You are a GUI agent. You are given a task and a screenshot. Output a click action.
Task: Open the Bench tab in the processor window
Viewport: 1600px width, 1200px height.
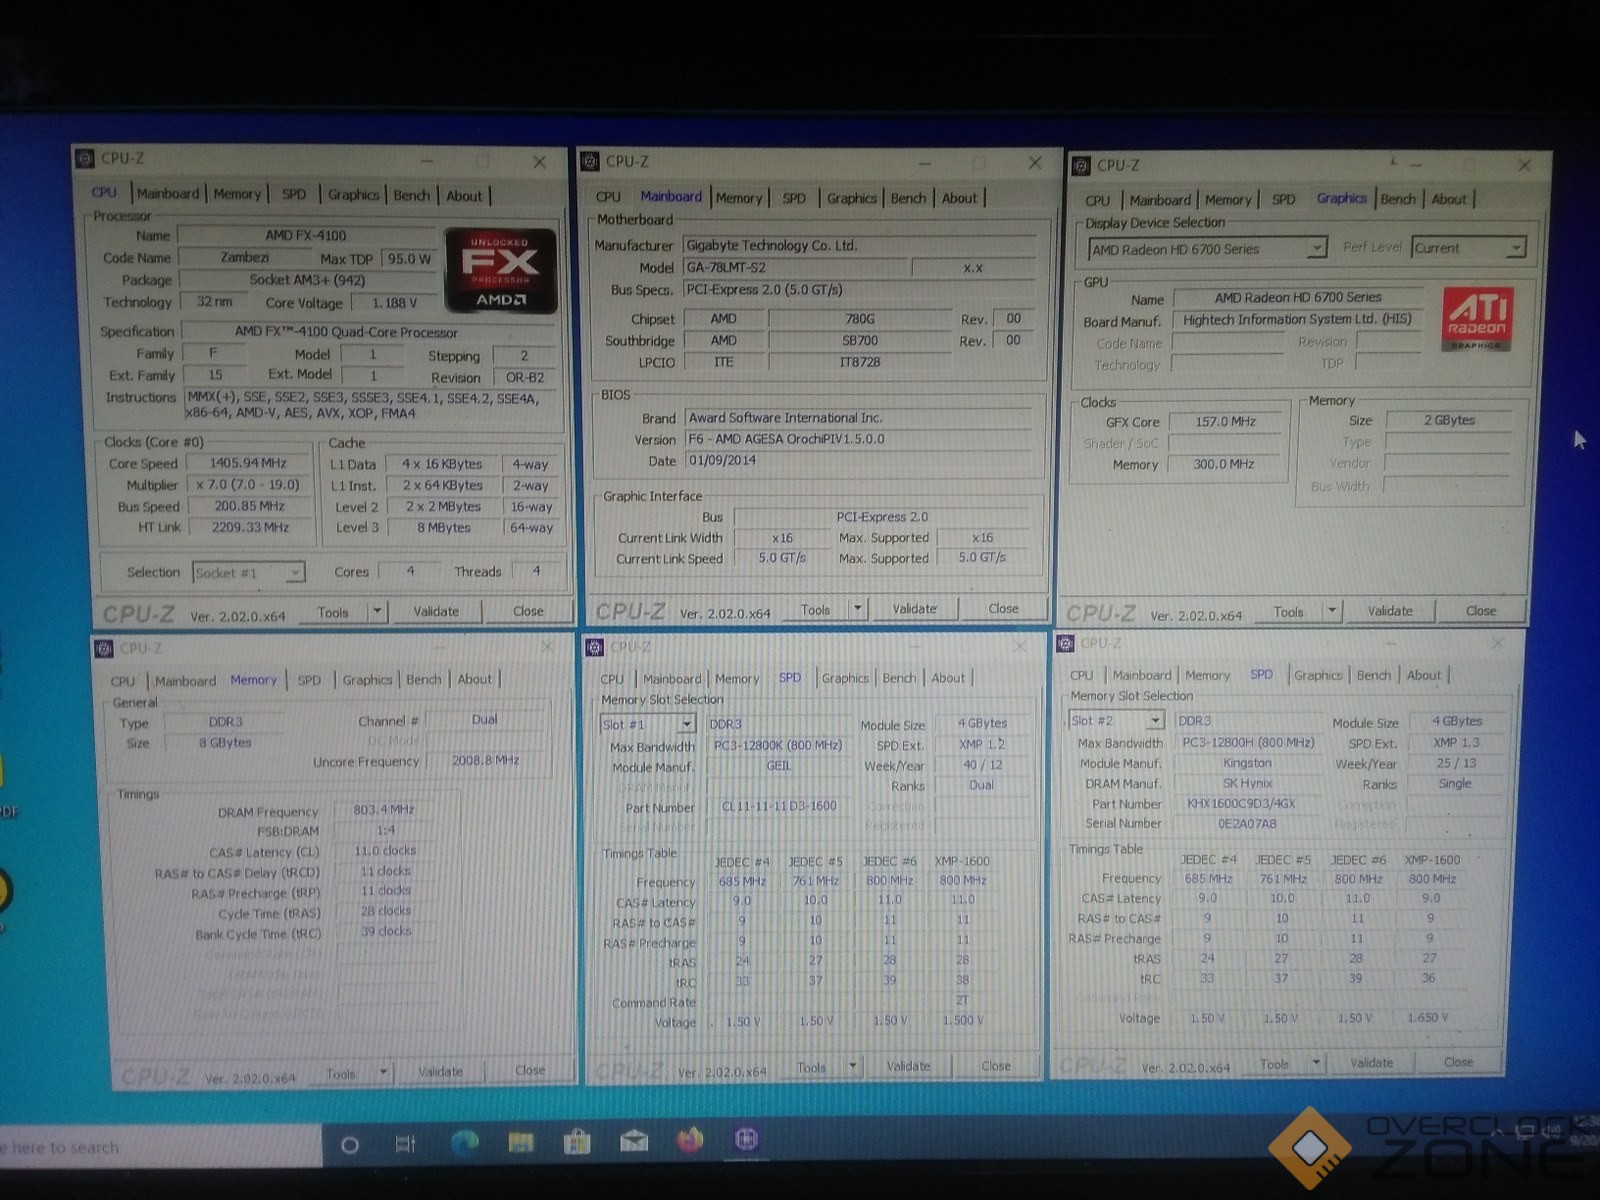tap(412, 195)
